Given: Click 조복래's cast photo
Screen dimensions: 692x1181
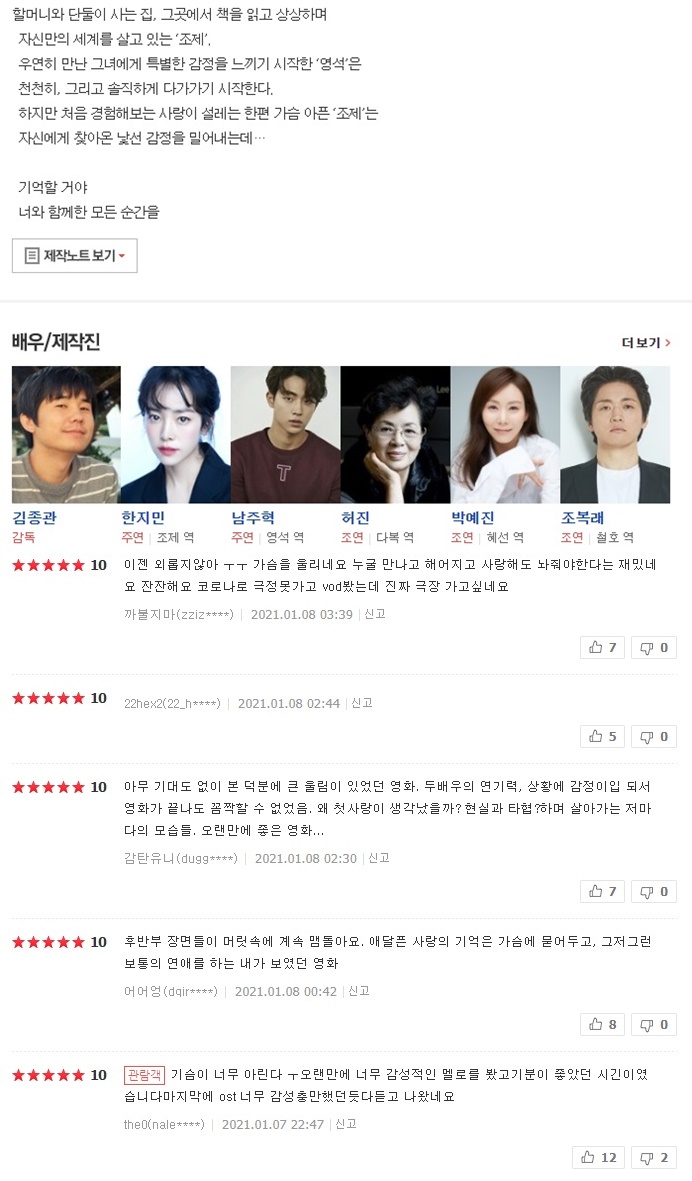Looking at the screenshot, I should [615, 435].
